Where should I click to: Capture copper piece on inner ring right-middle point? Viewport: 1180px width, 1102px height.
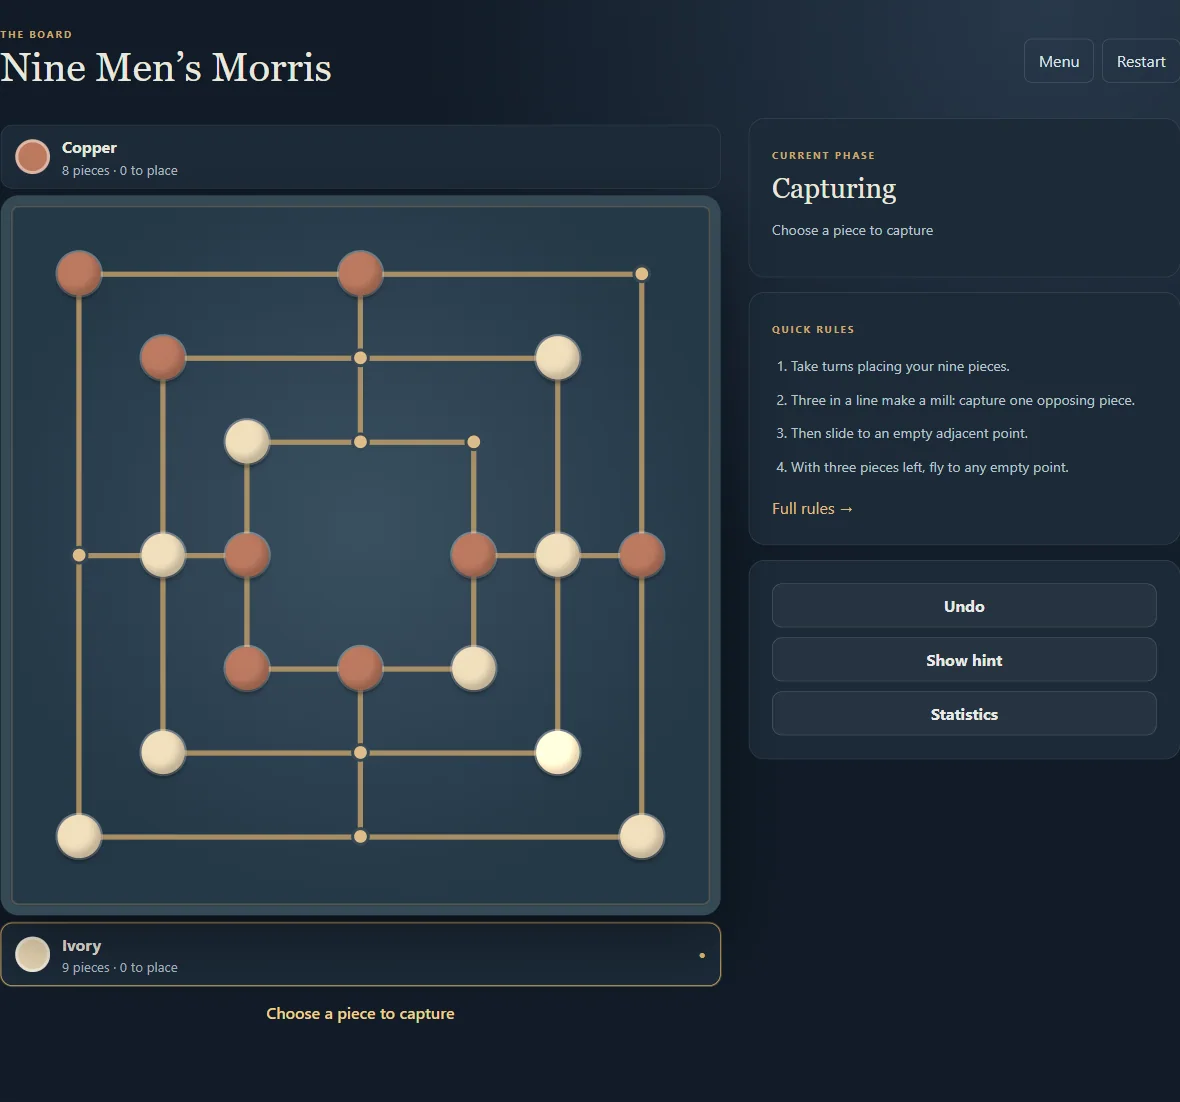click(x=473, y=556)
